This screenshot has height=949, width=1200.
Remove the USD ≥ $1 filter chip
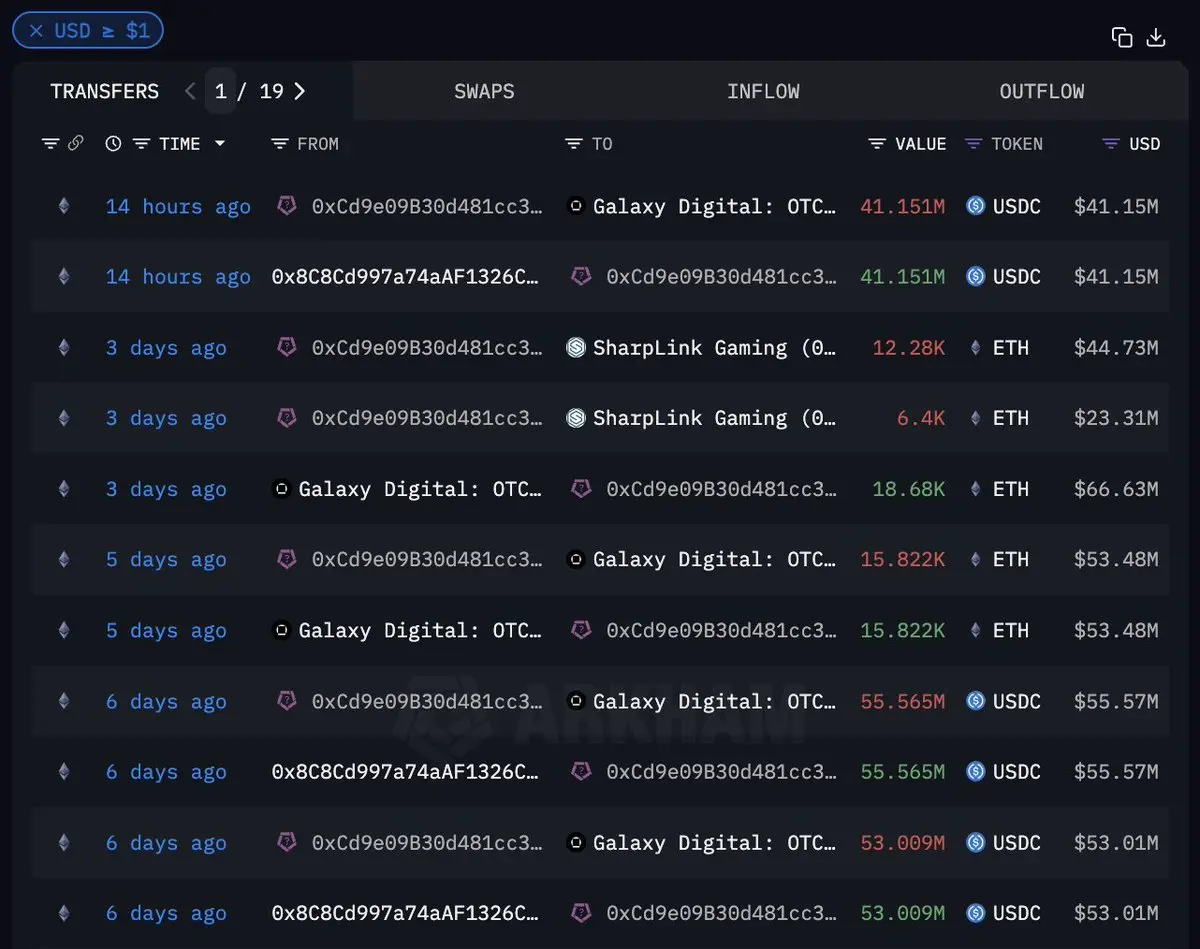click(x=36, y=31)
